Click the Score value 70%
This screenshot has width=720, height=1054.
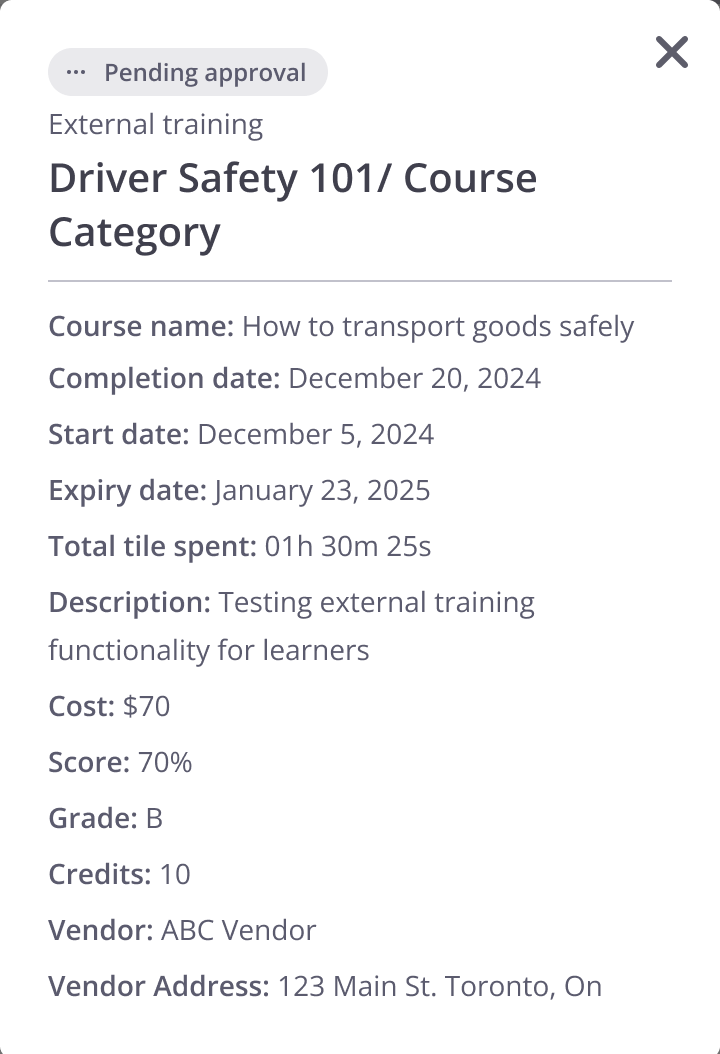click(165, 763)
